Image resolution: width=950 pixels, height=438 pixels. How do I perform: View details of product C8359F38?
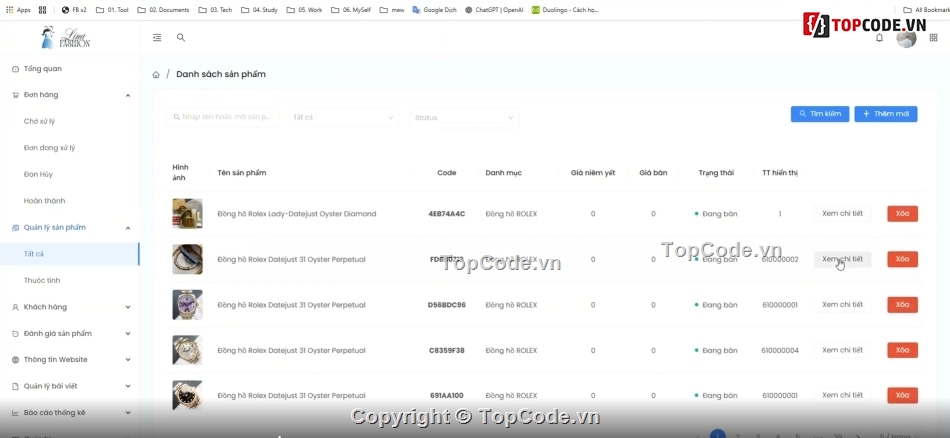pos(842,350)
